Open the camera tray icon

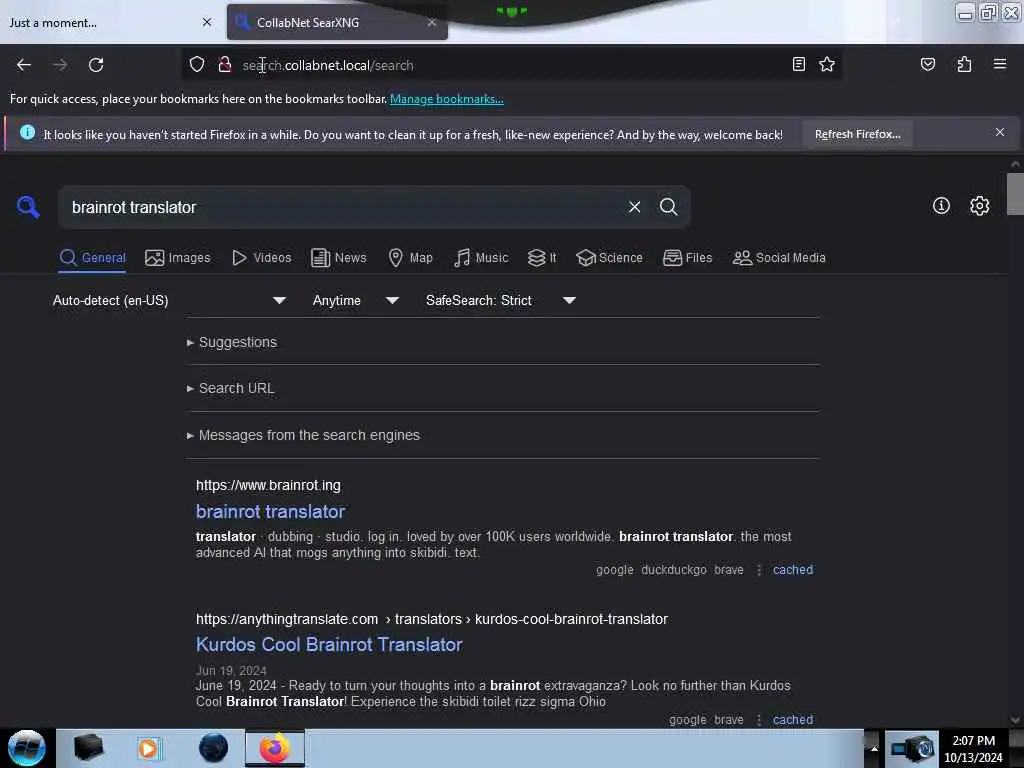click(912, 748)
